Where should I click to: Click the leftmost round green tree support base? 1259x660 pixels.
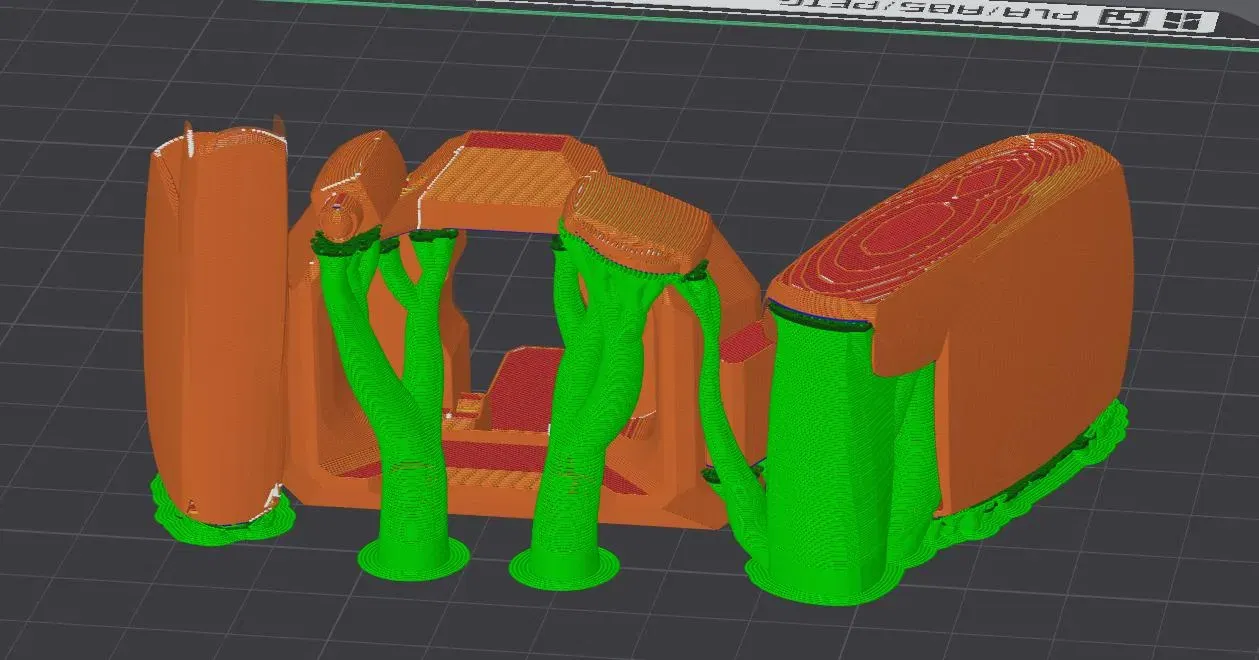click(413, 557)
